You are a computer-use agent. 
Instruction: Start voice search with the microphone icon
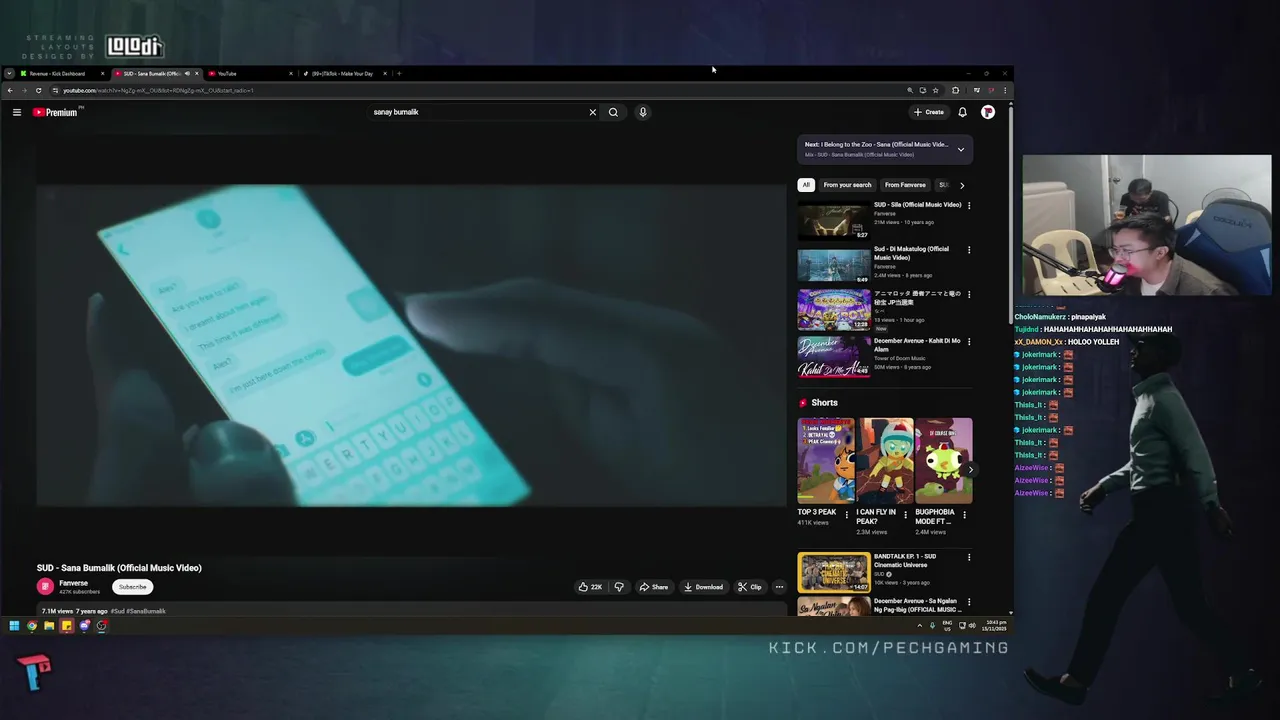click(x=643, y=112)
